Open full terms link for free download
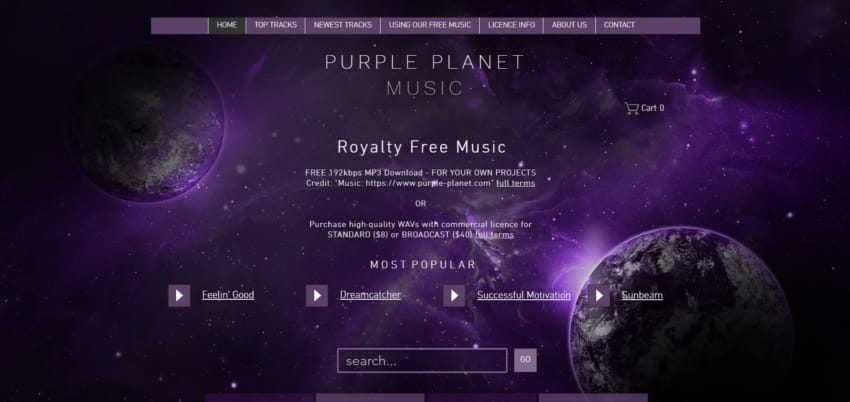This screenshot has height=402, width=850. 516,183
